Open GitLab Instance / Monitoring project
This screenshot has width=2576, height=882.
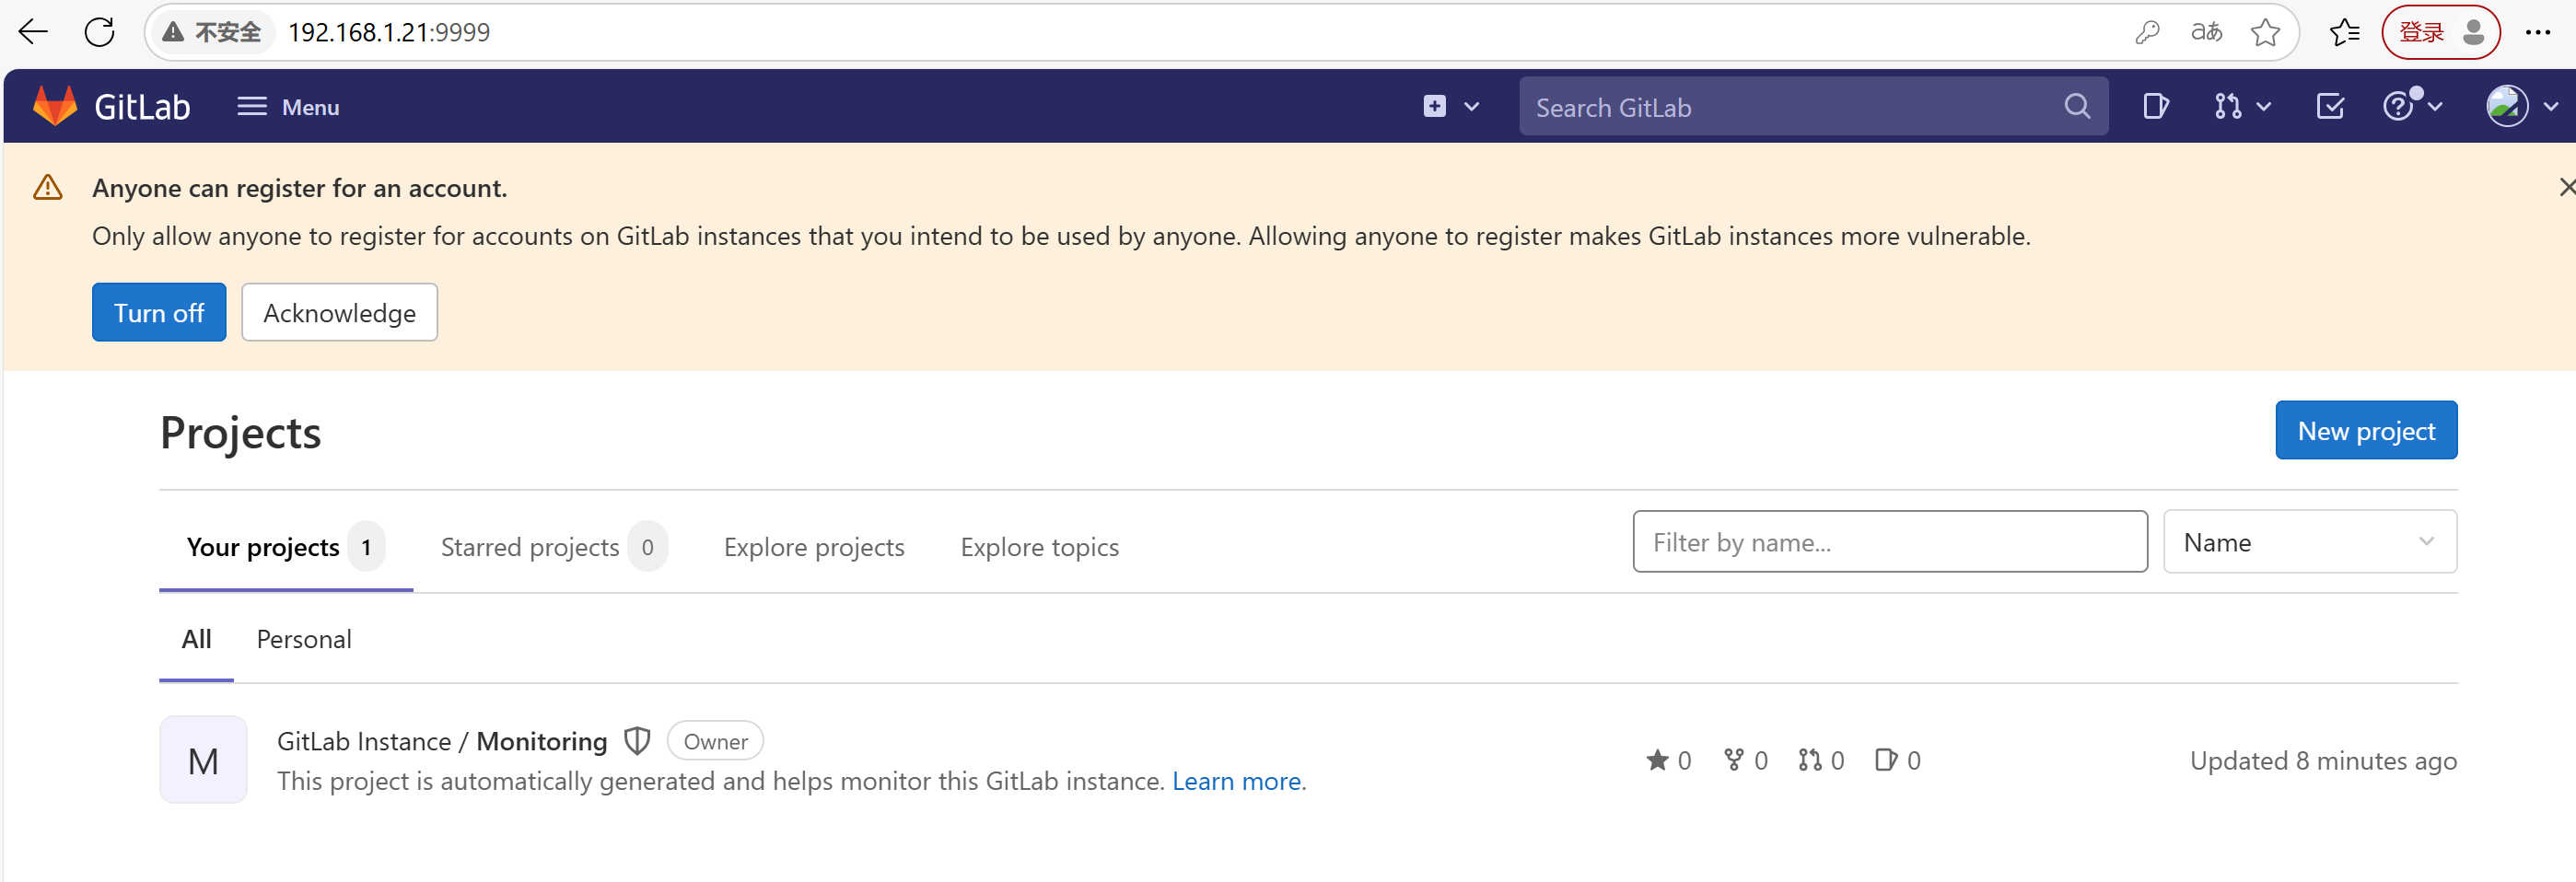(442, 742)
